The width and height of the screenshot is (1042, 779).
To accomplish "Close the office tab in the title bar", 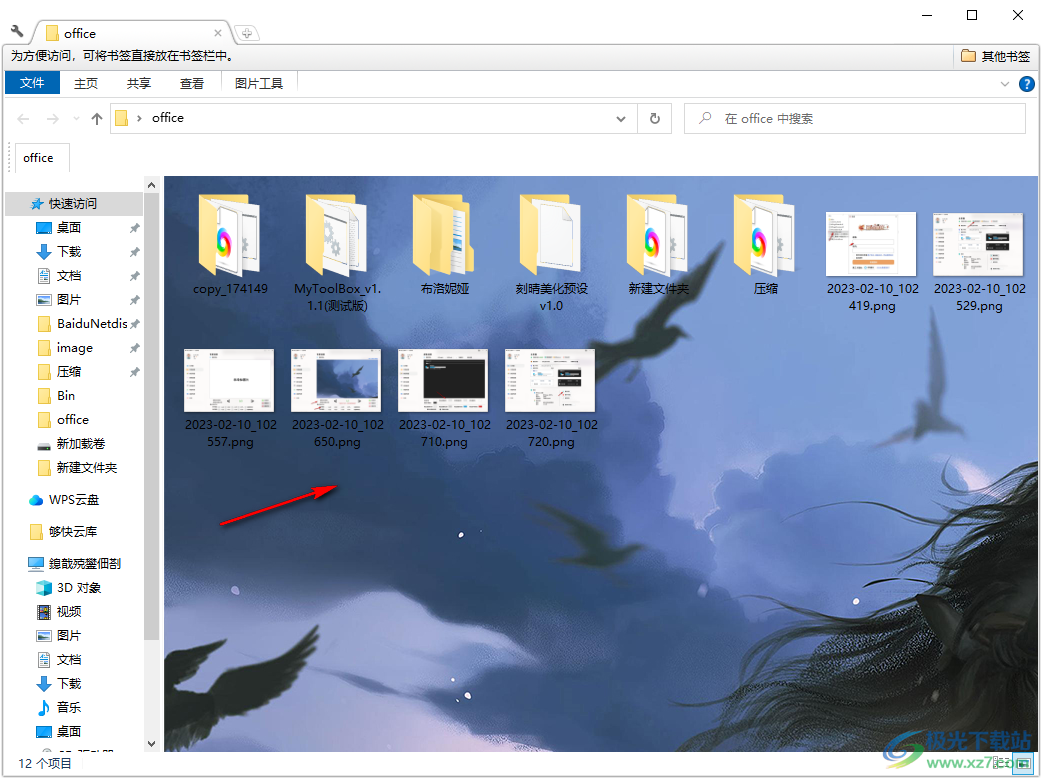I will (218, 33).
